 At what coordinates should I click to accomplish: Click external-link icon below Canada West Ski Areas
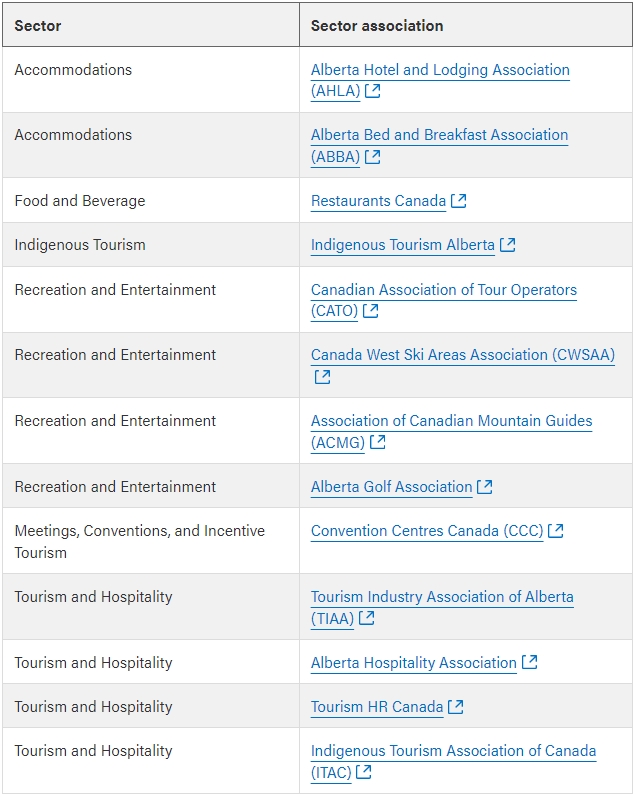[322, 377]
